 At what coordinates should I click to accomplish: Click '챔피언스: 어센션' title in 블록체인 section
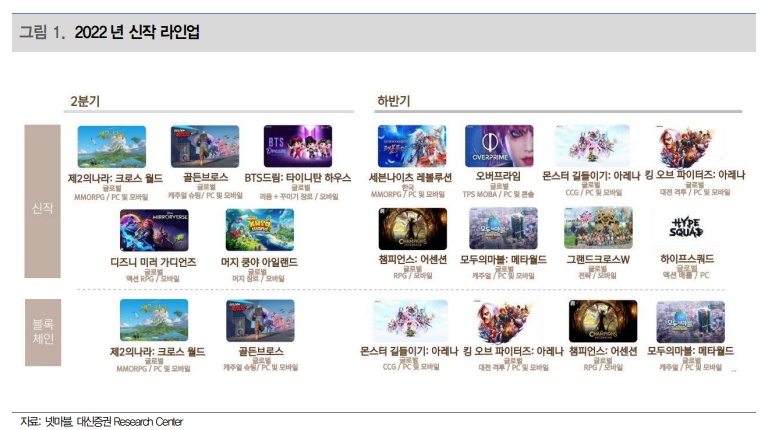click(x=603, y=351)
